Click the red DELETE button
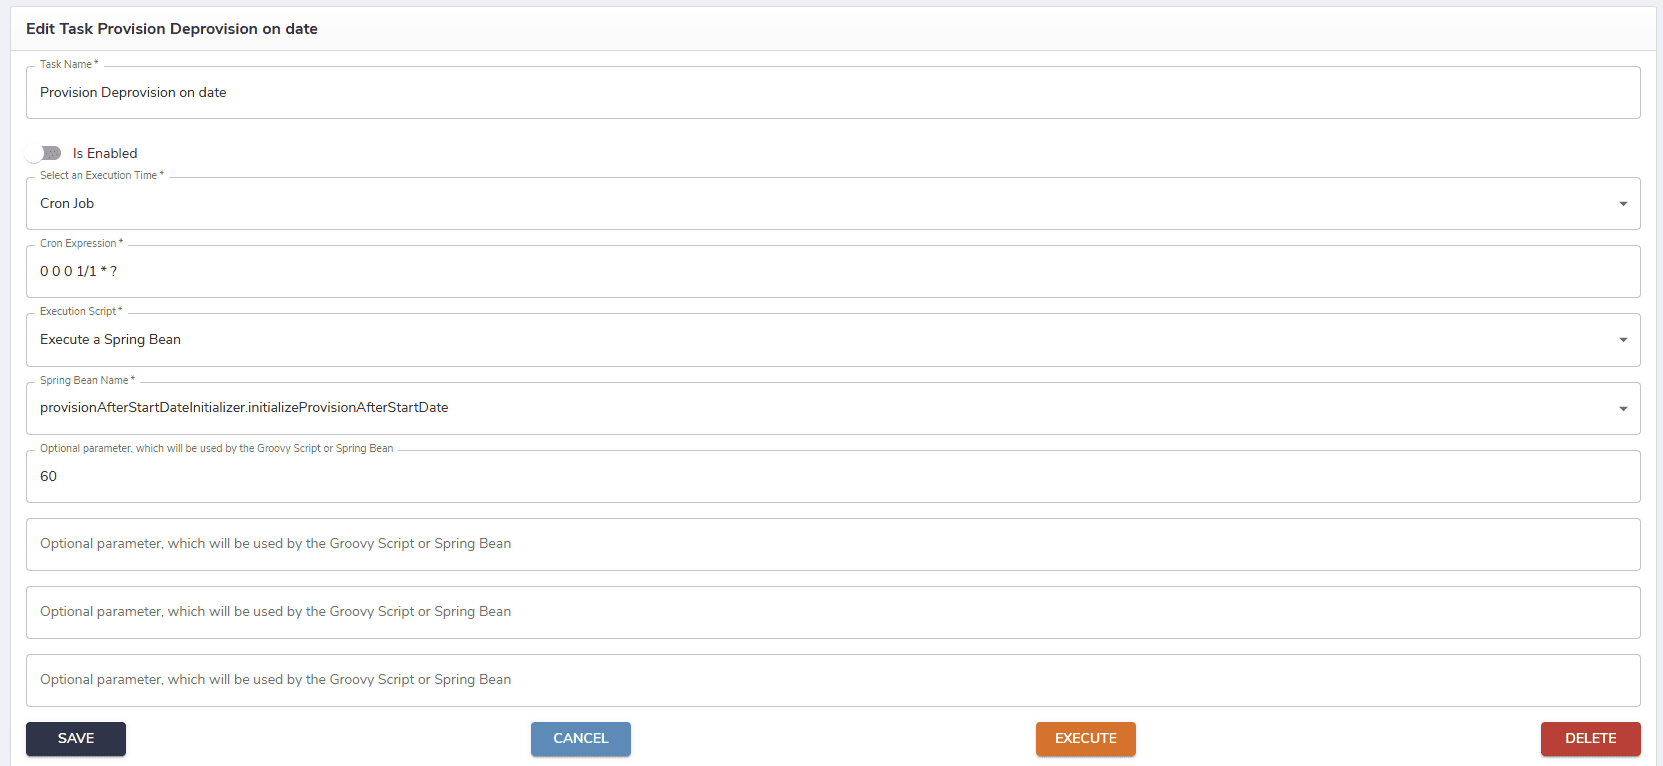The height and width of the screenshot is (766, 1663). pyautogui.click(x=1590, y=739)
